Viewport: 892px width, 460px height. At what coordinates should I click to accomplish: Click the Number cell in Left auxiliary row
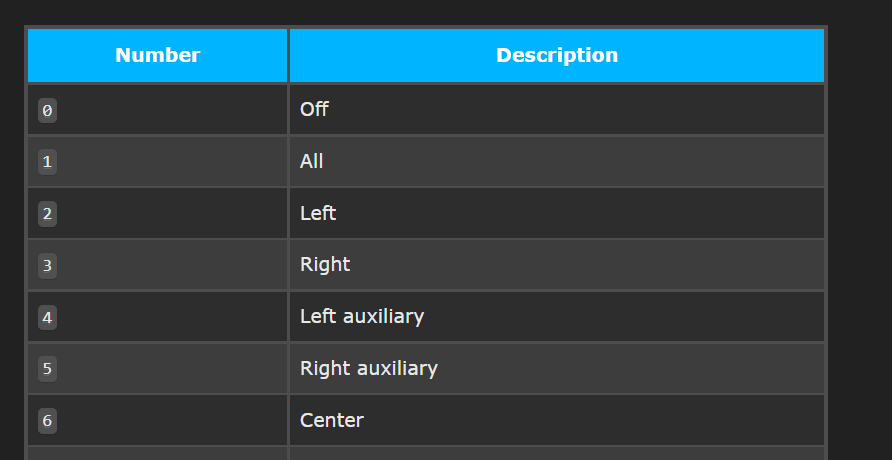[x=158, y=317]
